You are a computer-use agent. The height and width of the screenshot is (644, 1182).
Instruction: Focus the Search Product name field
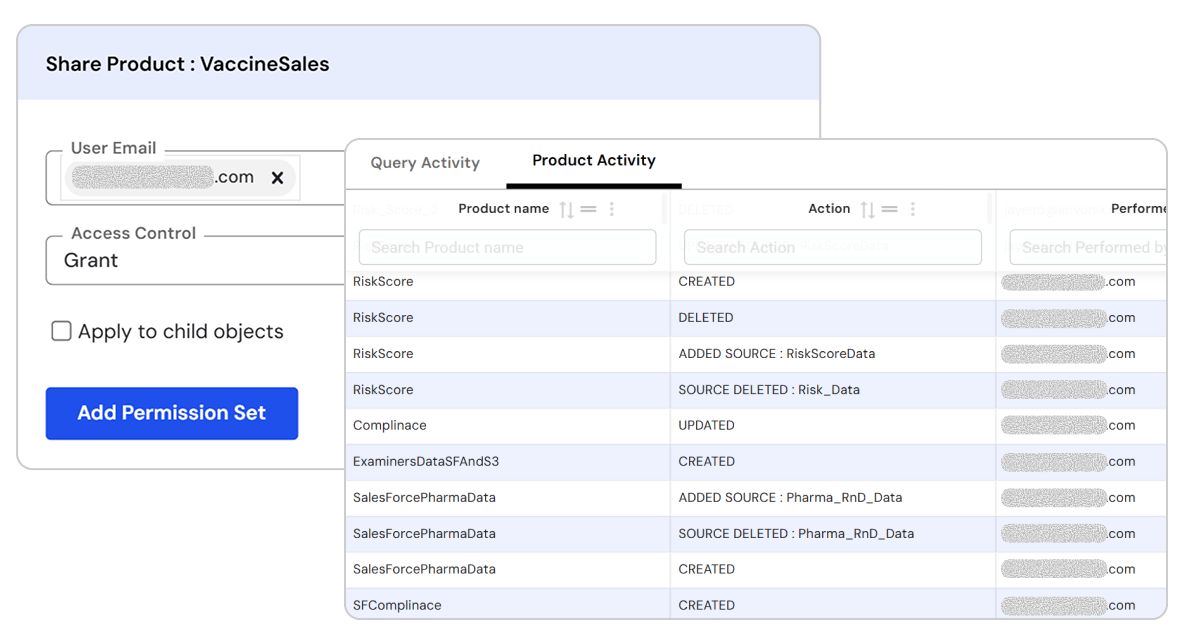point(507,247)
